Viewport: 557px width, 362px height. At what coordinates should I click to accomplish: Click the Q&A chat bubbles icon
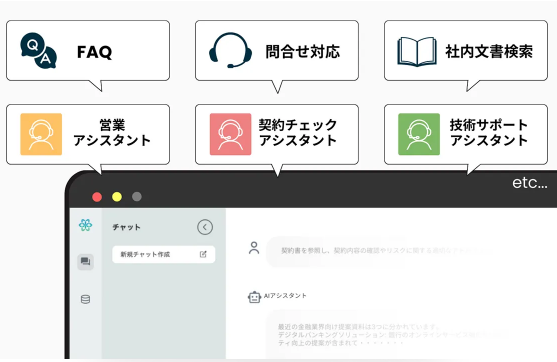(x=38, y=51)
